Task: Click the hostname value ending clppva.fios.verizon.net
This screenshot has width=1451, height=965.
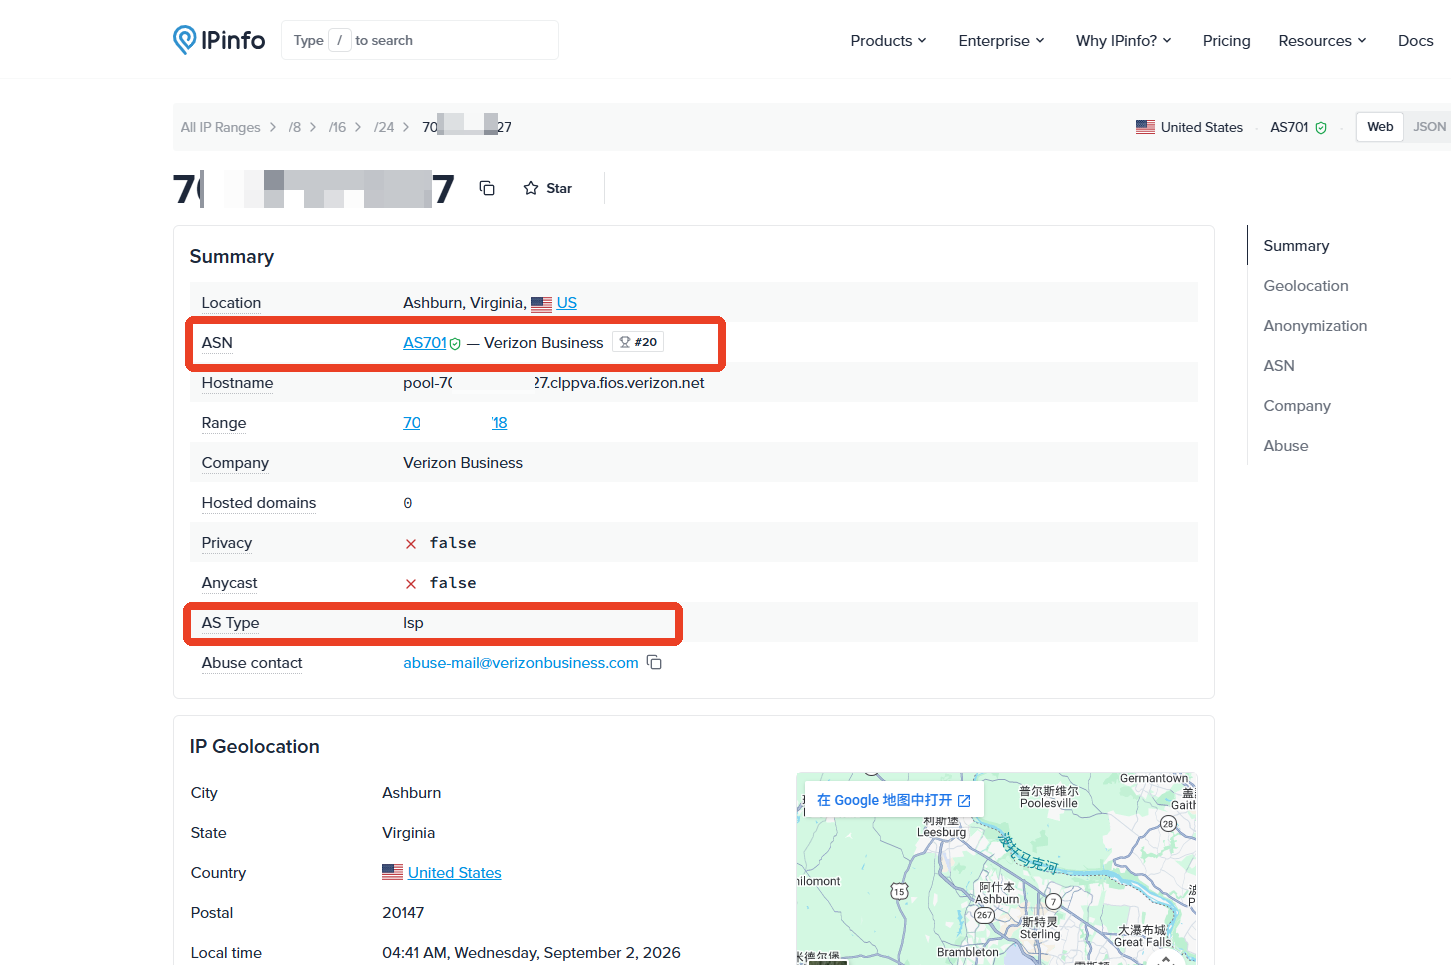Action: click(553, 383)
